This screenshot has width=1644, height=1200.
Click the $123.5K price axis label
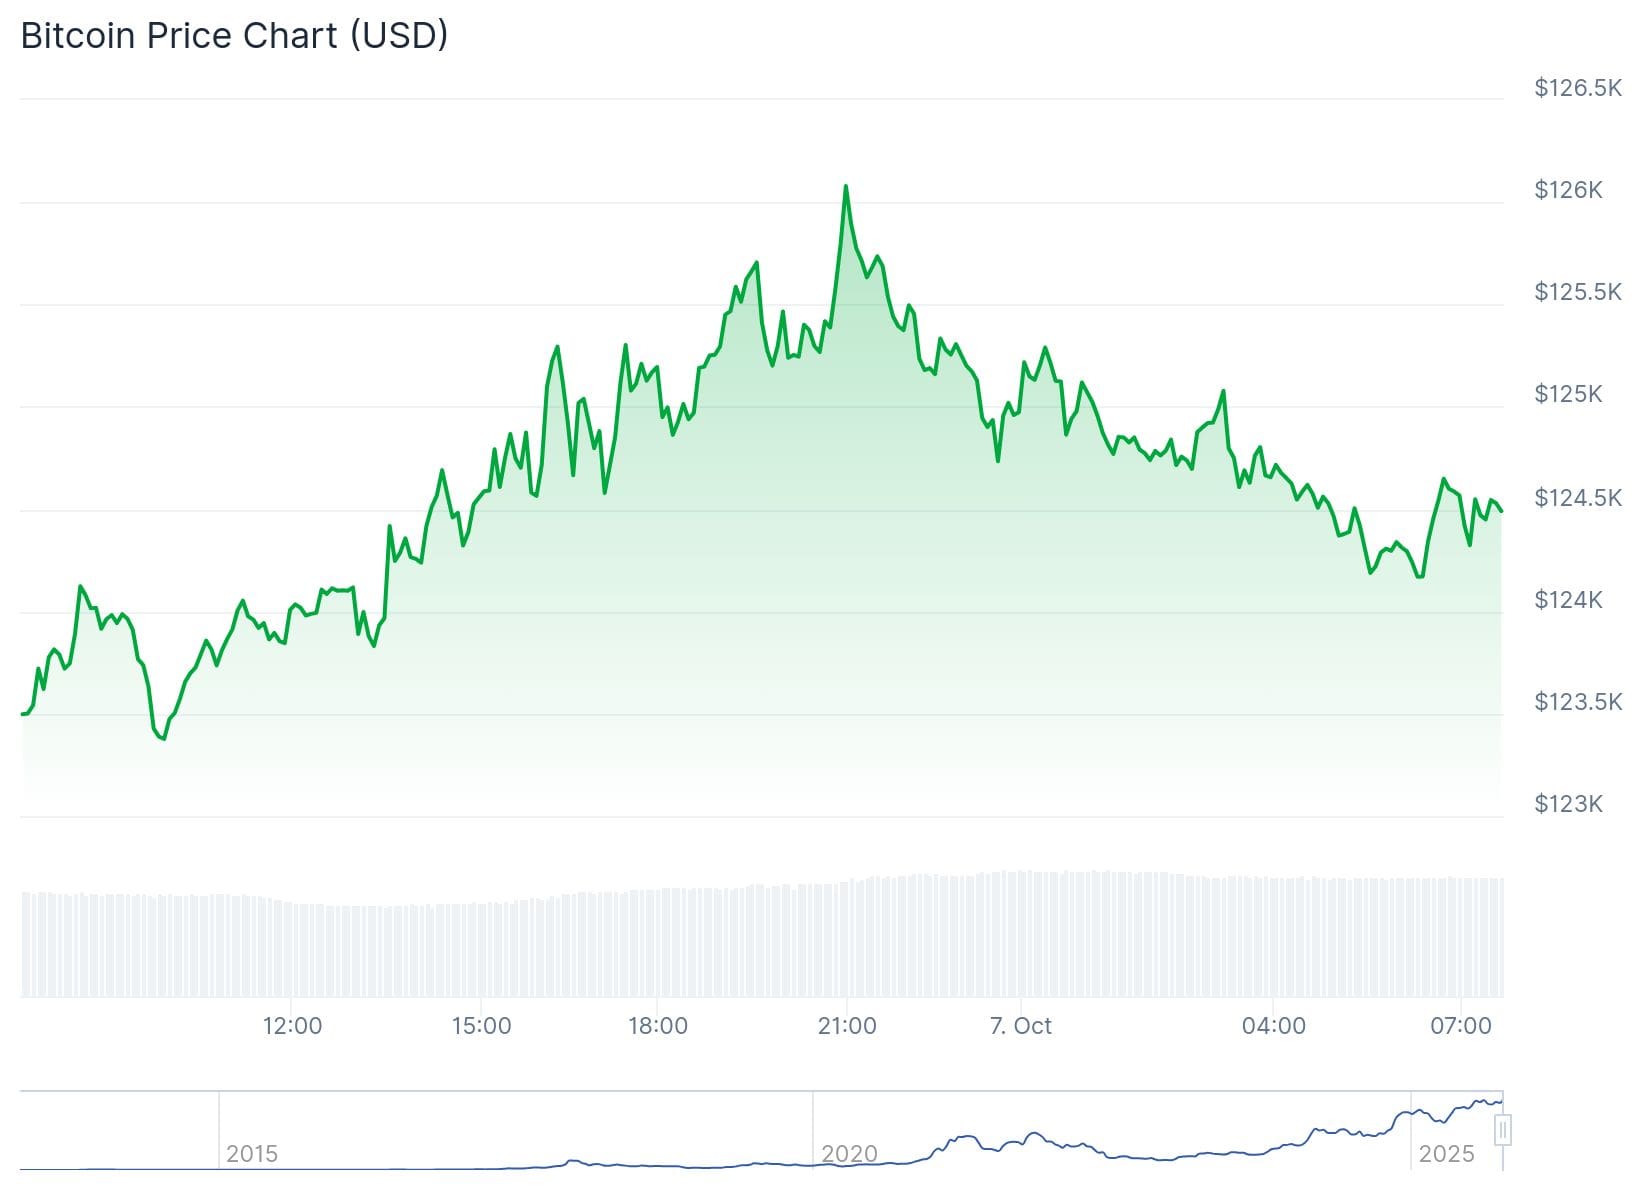point(1578,702)
